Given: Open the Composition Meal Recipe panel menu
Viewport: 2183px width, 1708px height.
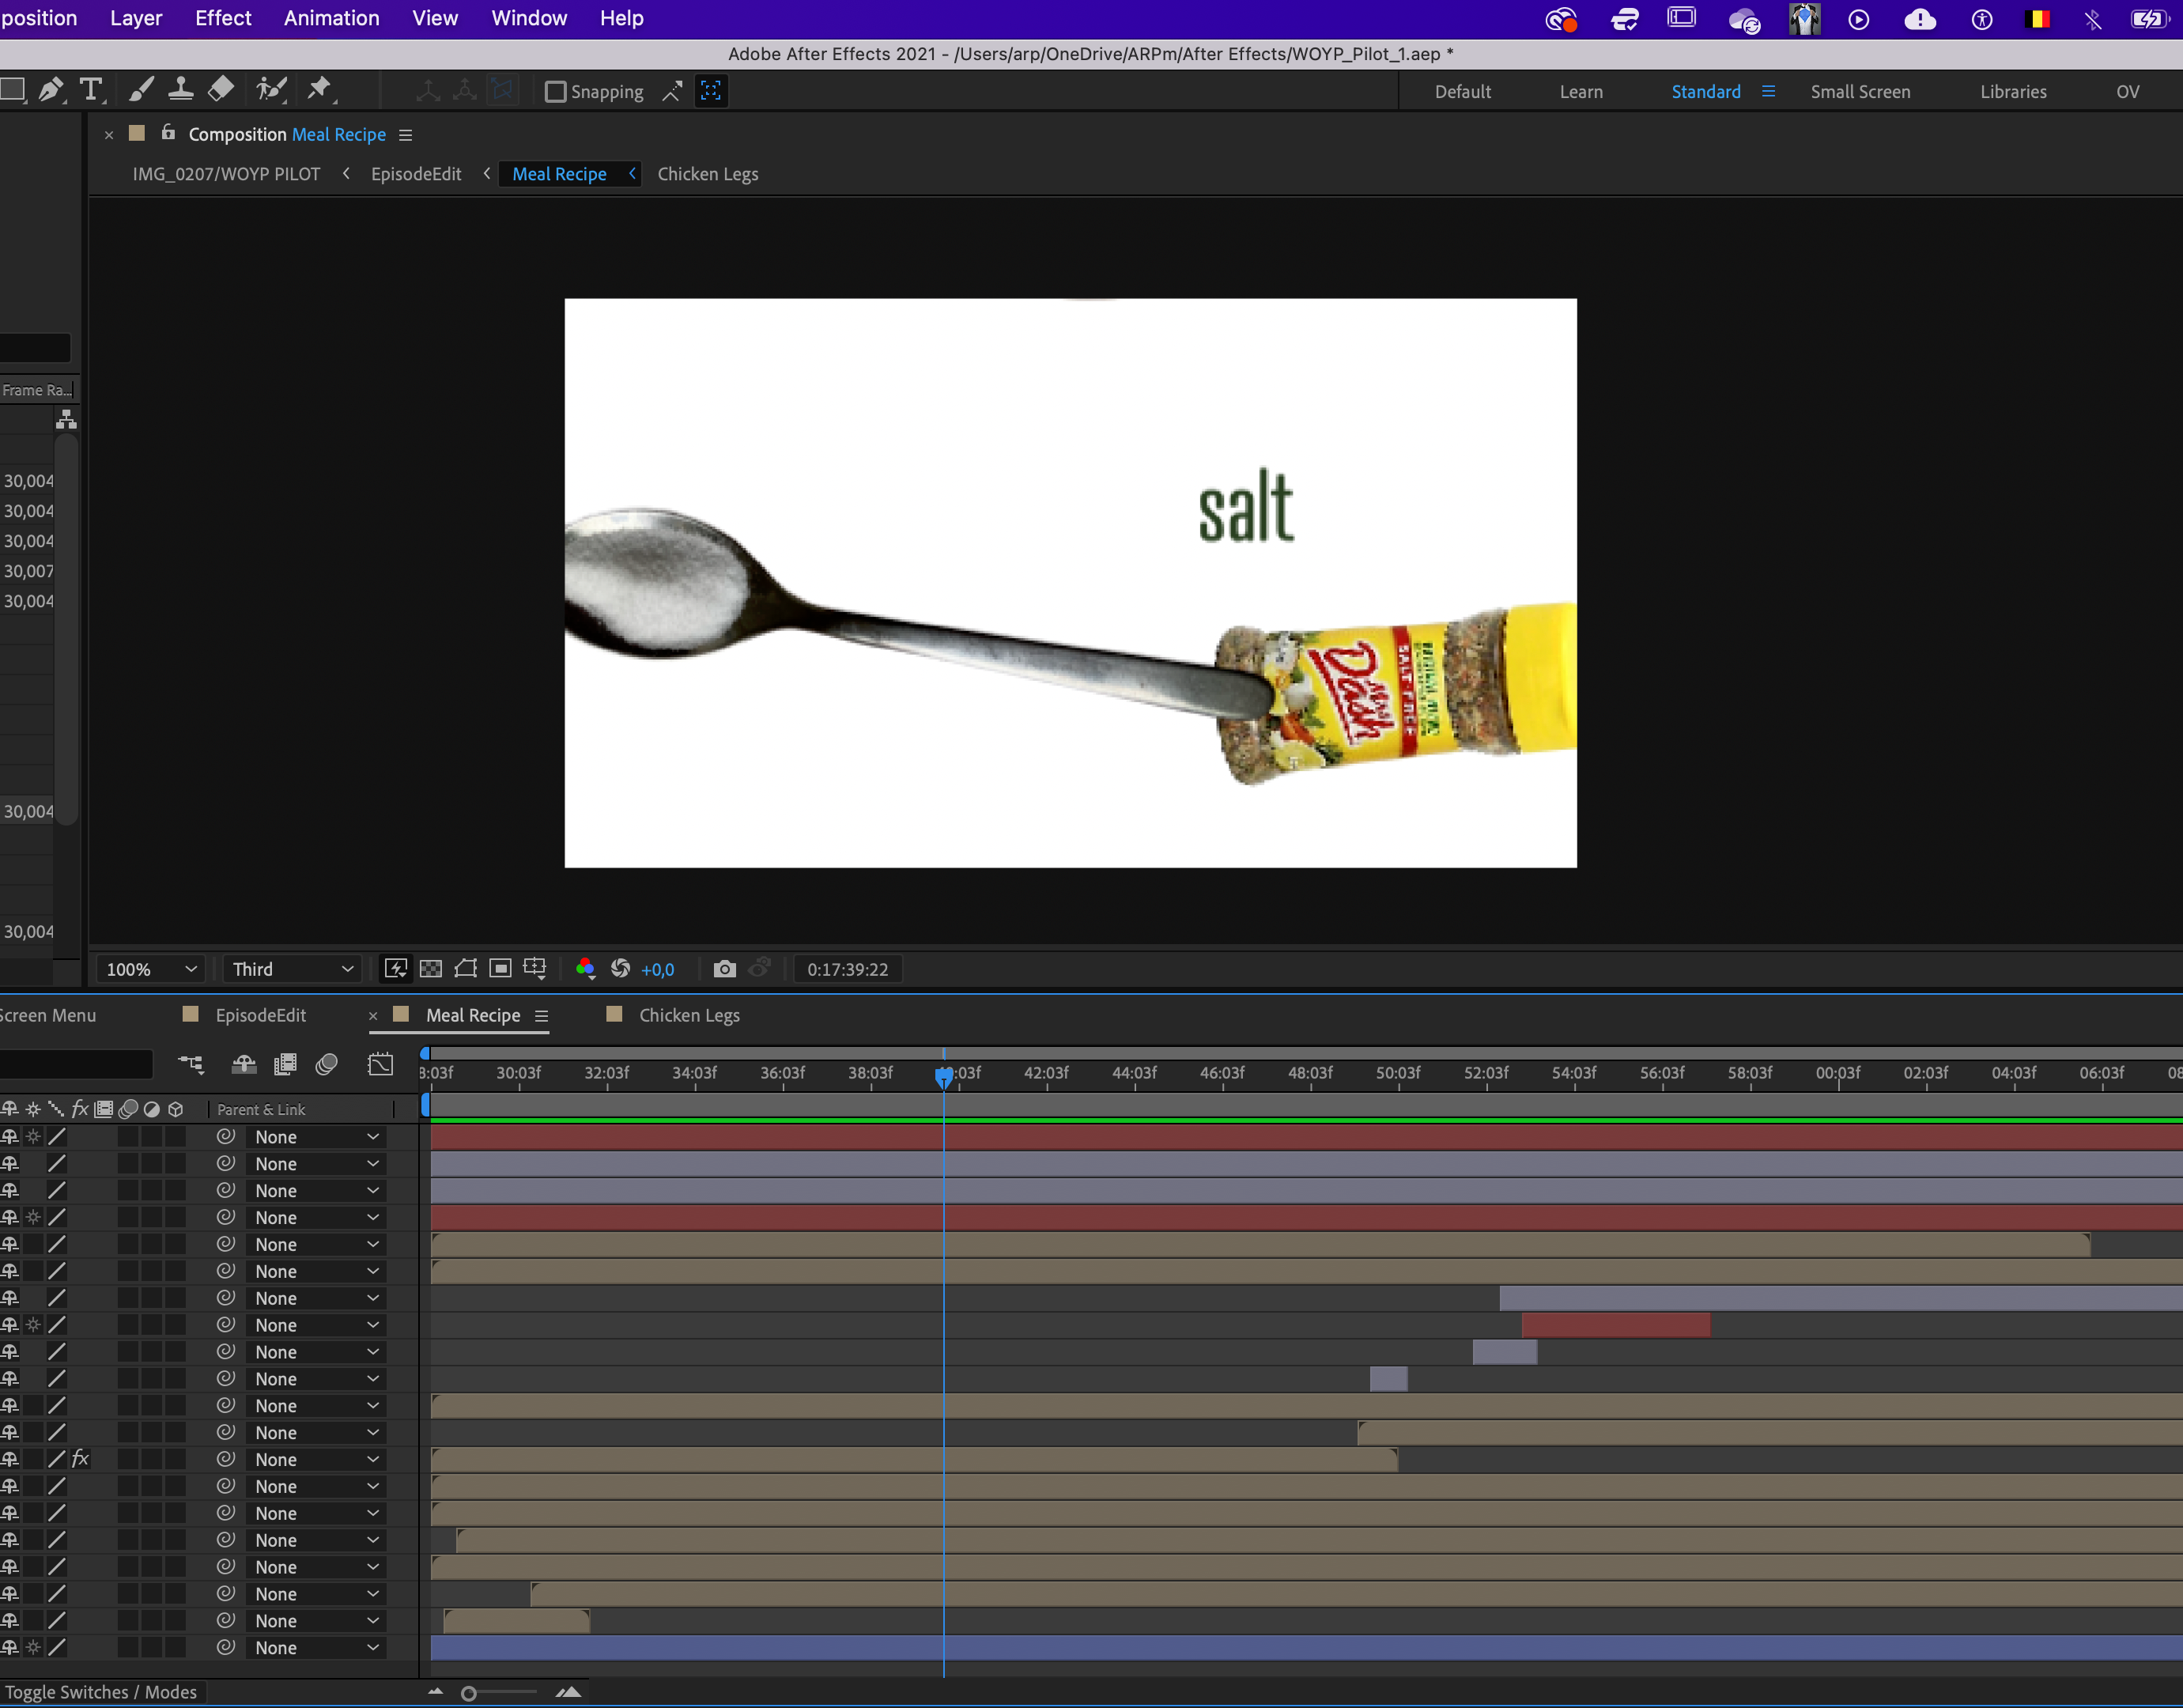Looking at the screenshot, I should [x=405, y=135].
